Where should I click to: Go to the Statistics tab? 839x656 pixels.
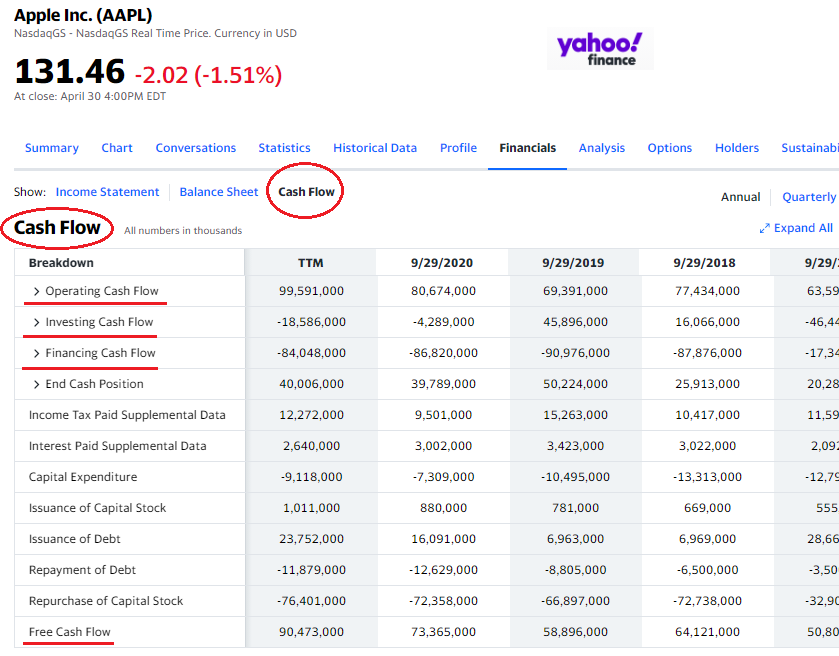[284, 148]
